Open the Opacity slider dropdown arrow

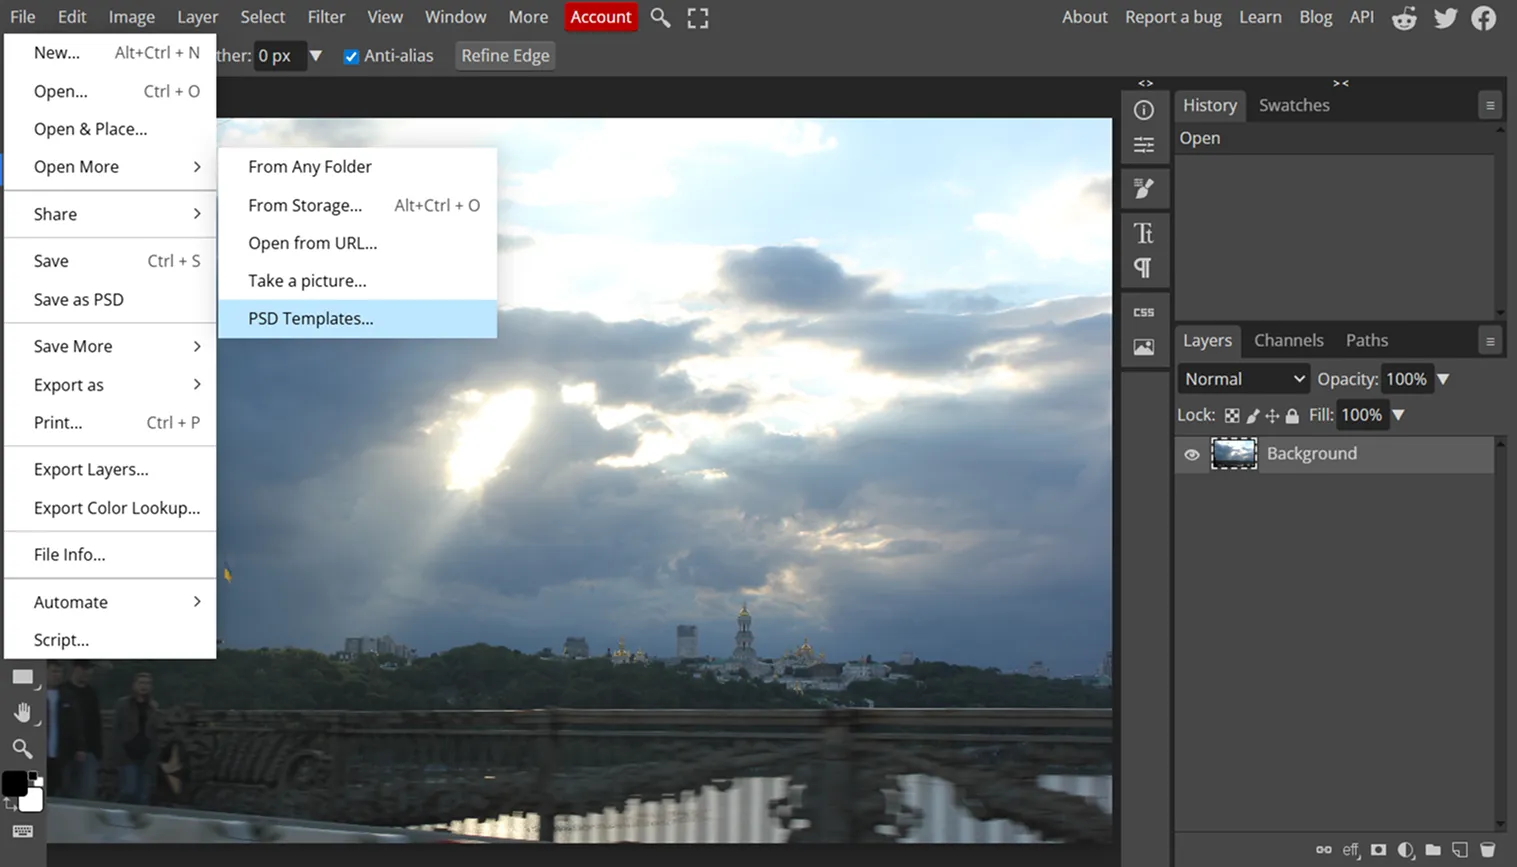tap(1443, 379)
